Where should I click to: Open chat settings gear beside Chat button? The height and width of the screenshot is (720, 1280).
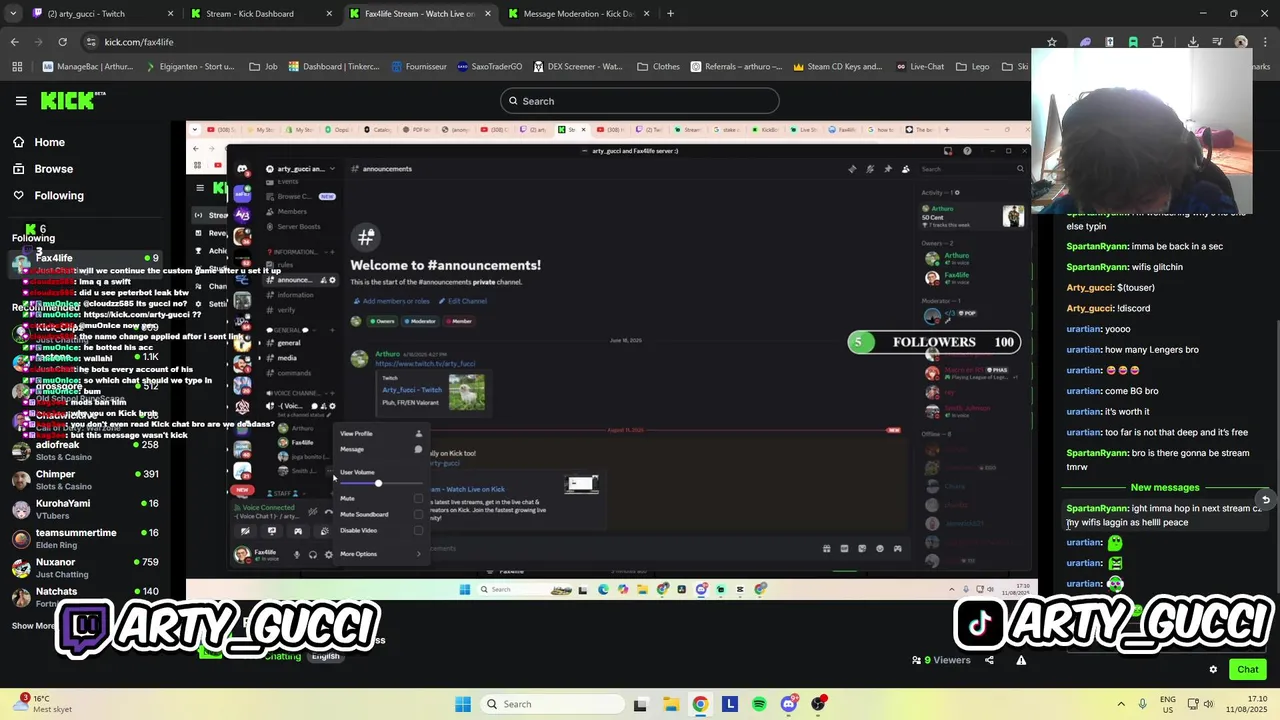pos(1214,670)
